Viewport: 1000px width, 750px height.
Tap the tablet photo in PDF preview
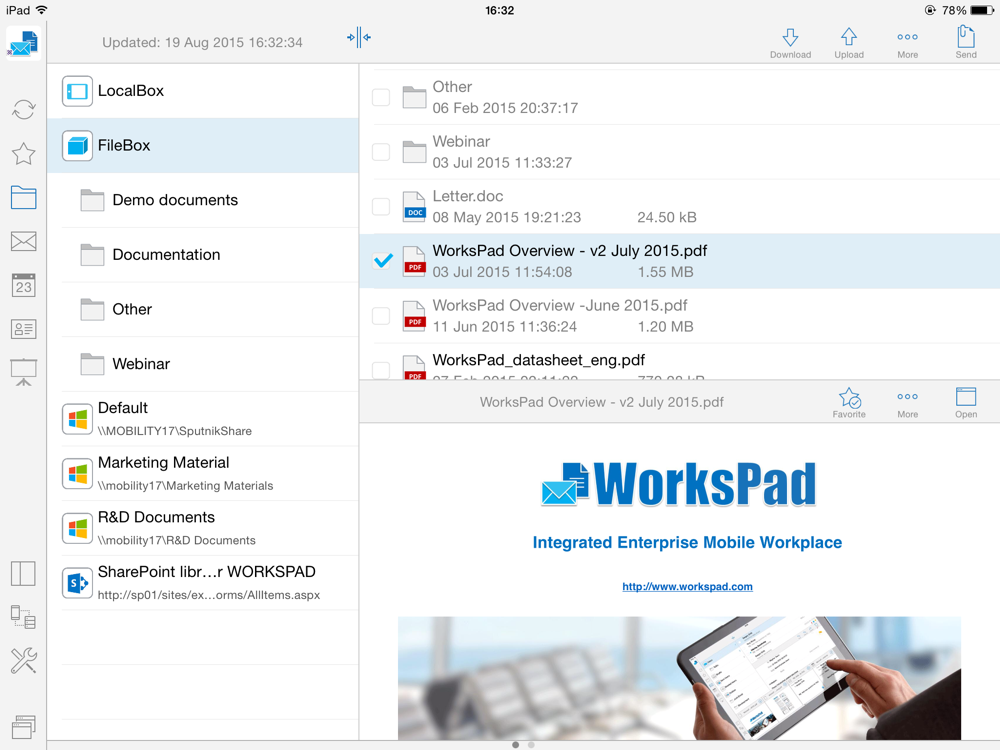pyautogui.click(x=679, y=678)
